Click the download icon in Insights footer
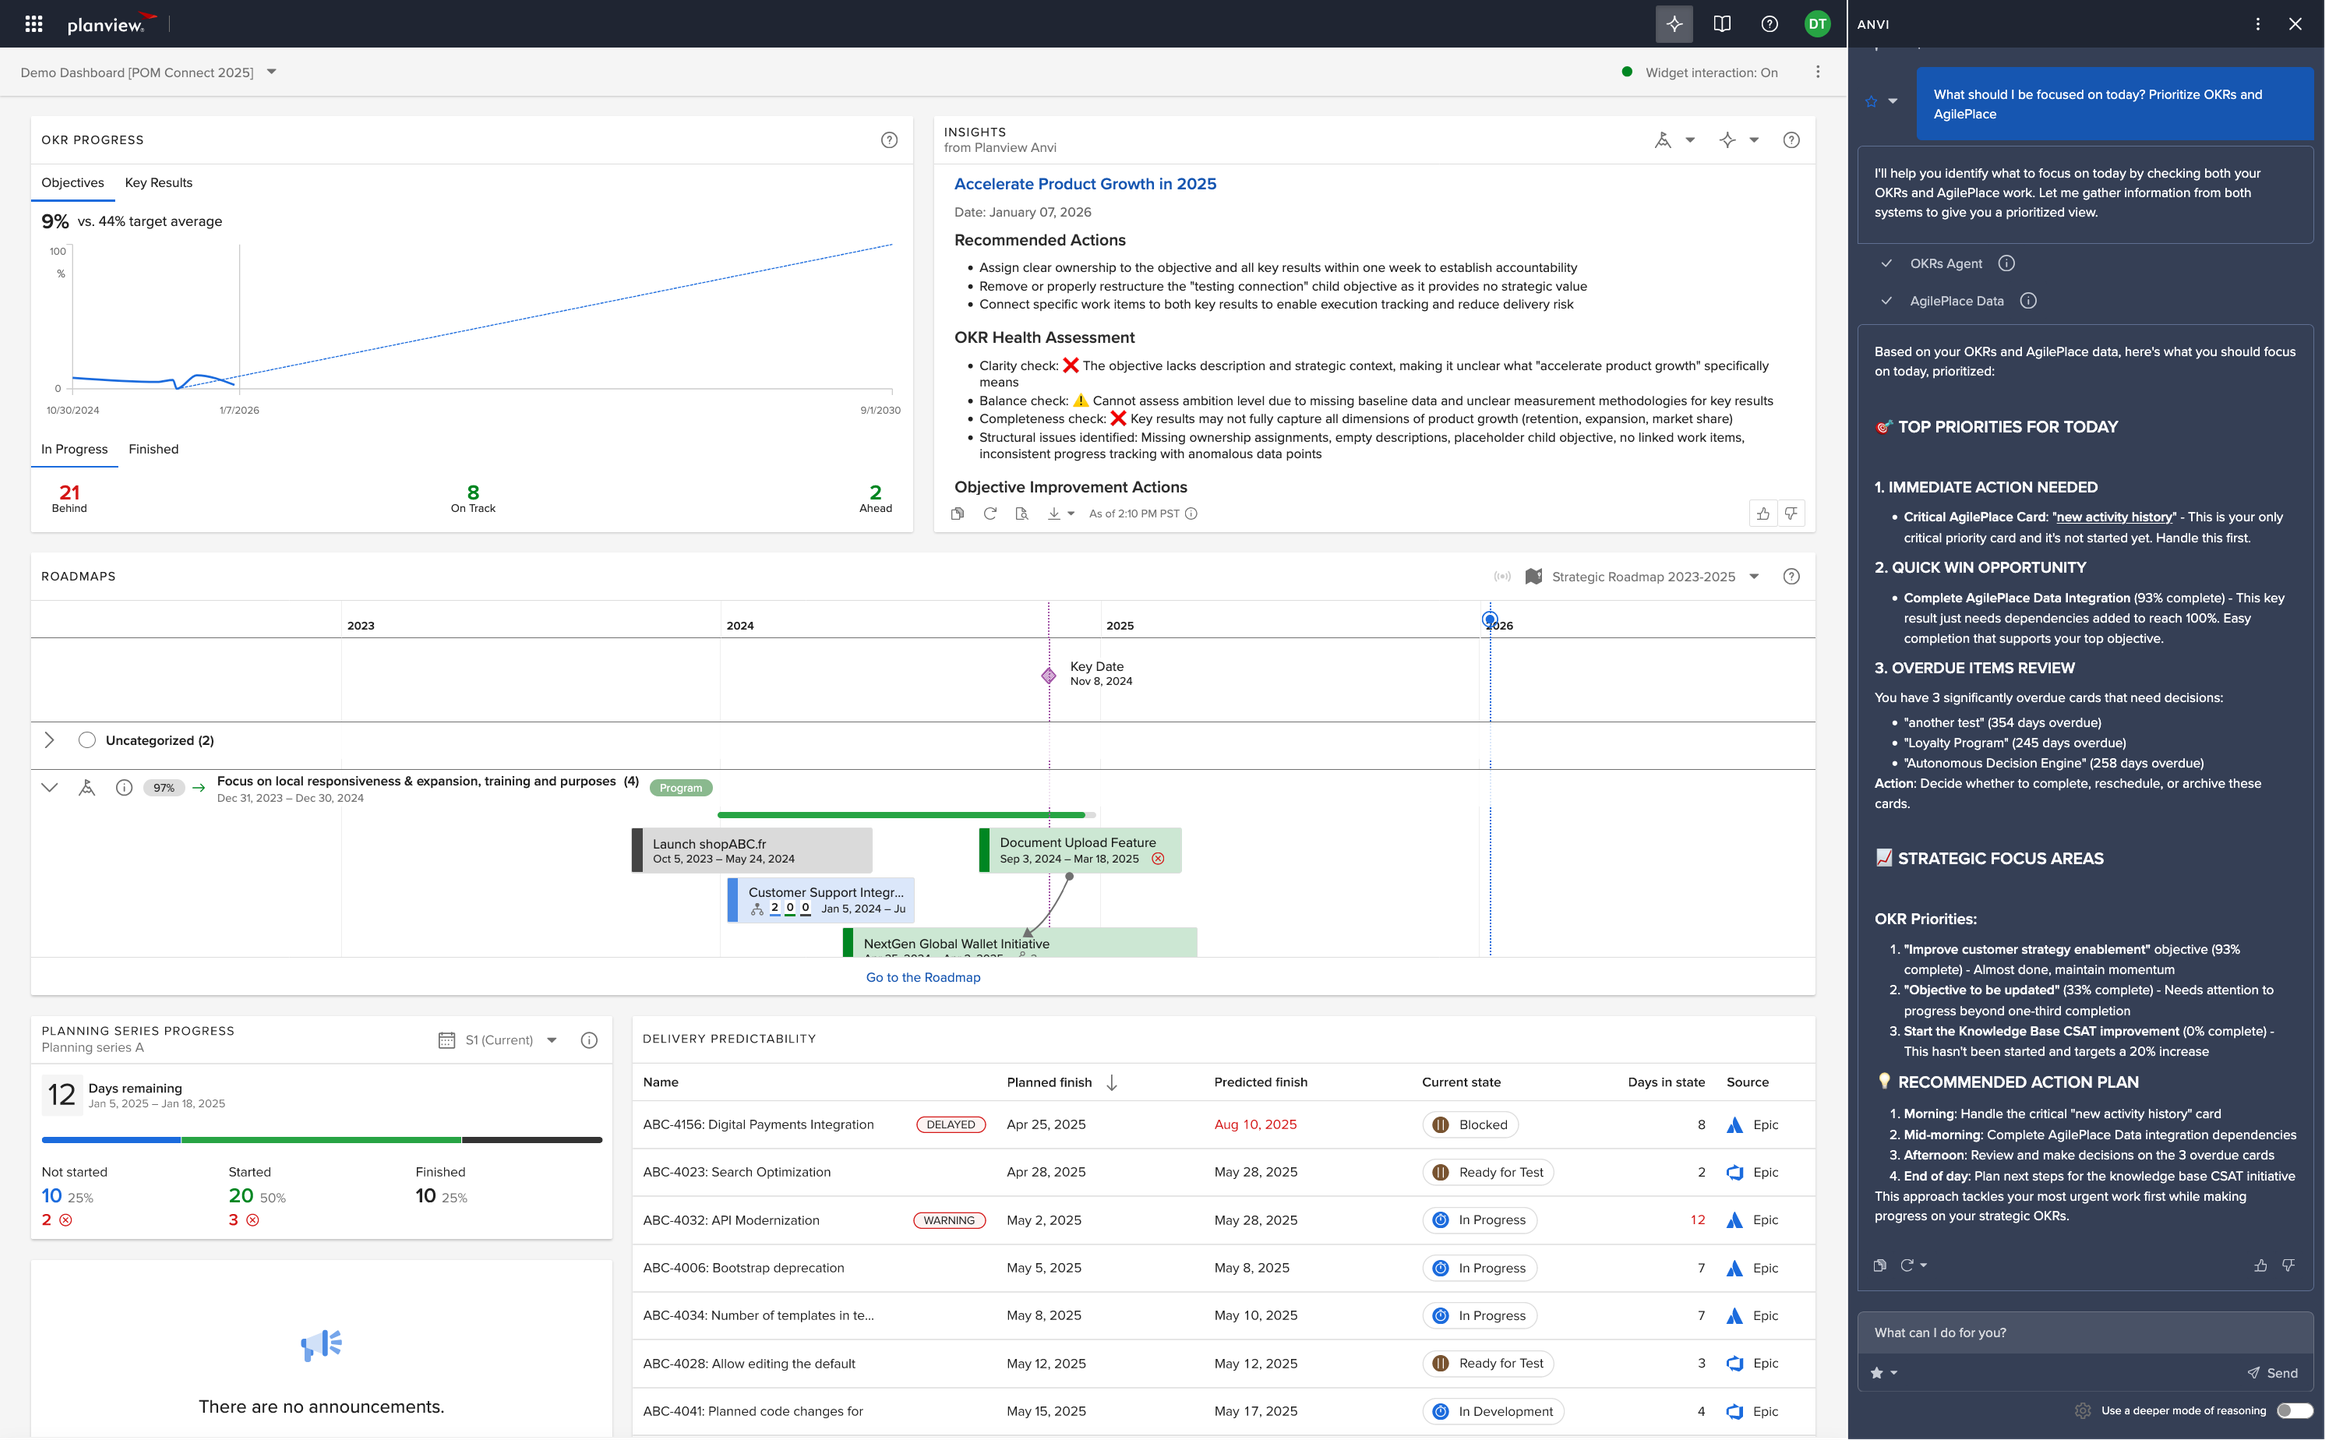This screenshot has width=2325, height=1440. tap(1054, 514)
